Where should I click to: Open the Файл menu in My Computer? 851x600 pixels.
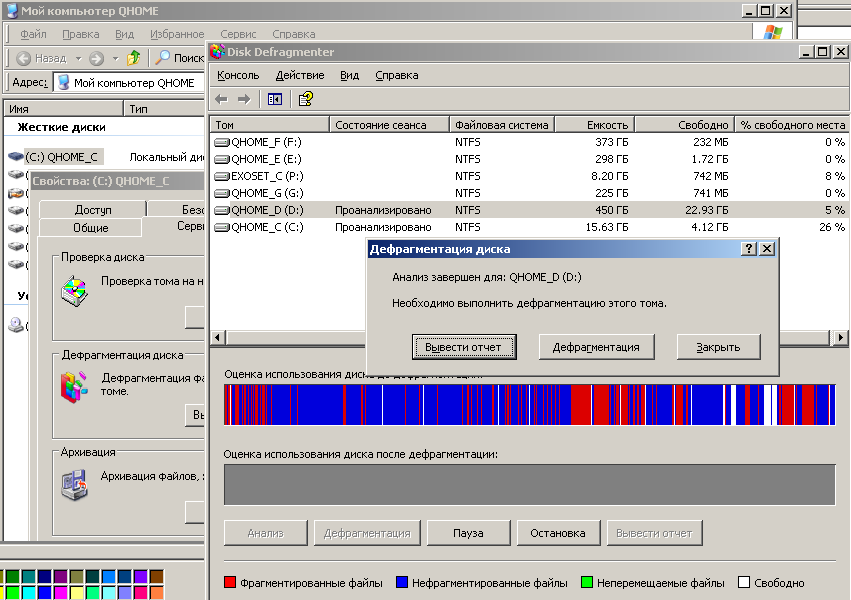[x=33, y=34]
